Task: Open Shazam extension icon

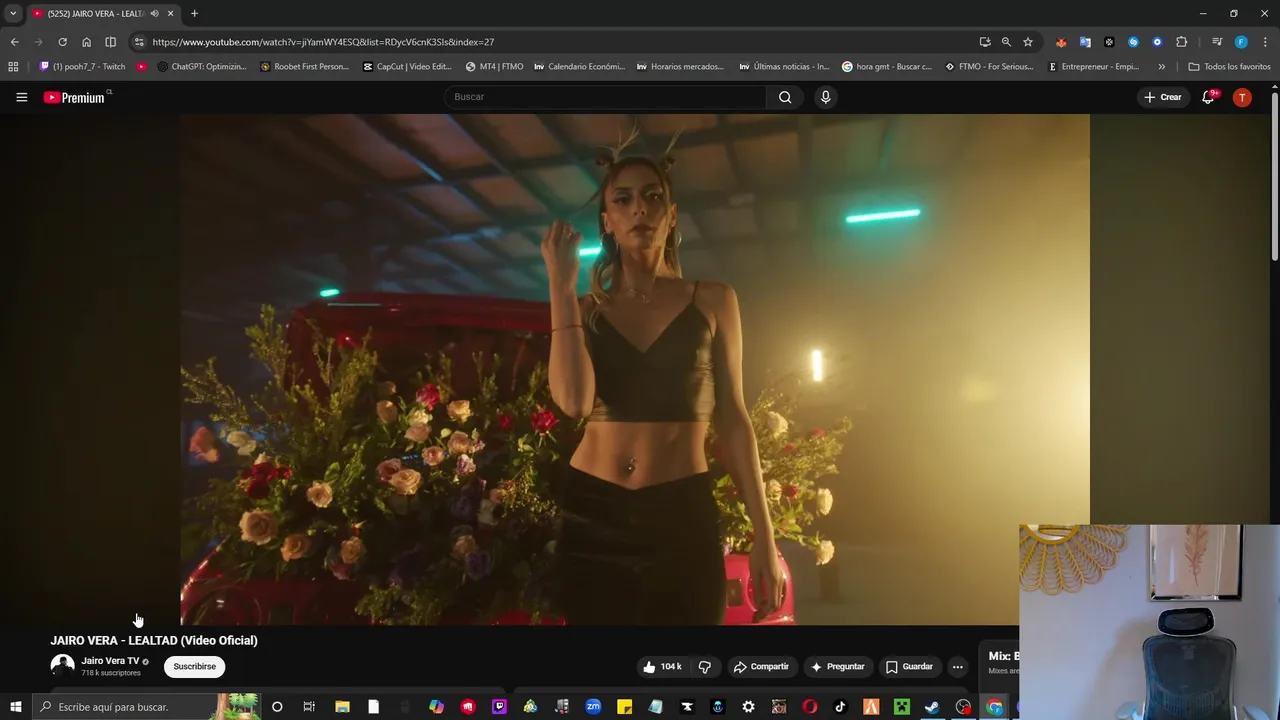Action: point(1133,42)
